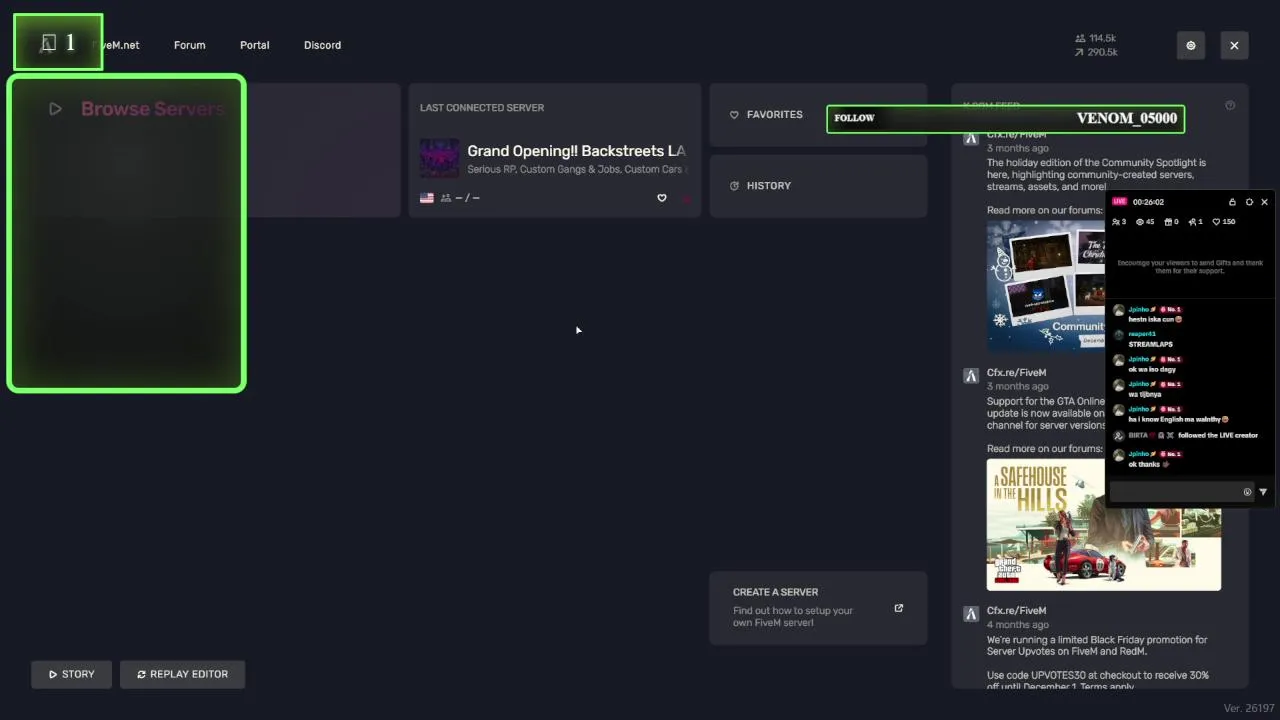Screen dimensions: 1280x720
Task: Open the chat filter dropdown beside the input
Action: (1263, 492)
